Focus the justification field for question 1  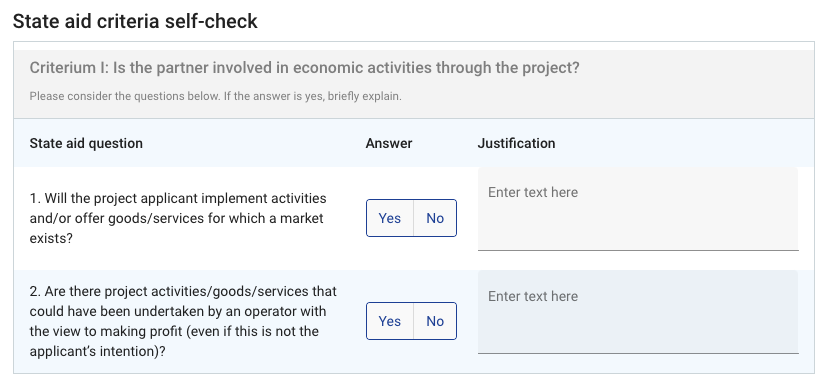click(638, 209)
